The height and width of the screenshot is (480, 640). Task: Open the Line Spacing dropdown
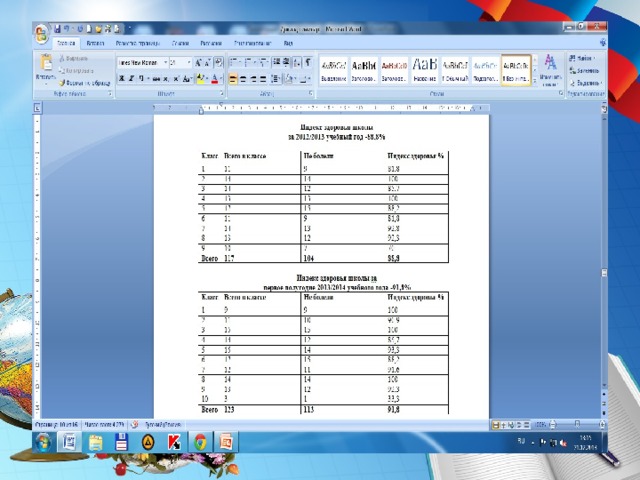click(x=276, y=79)
